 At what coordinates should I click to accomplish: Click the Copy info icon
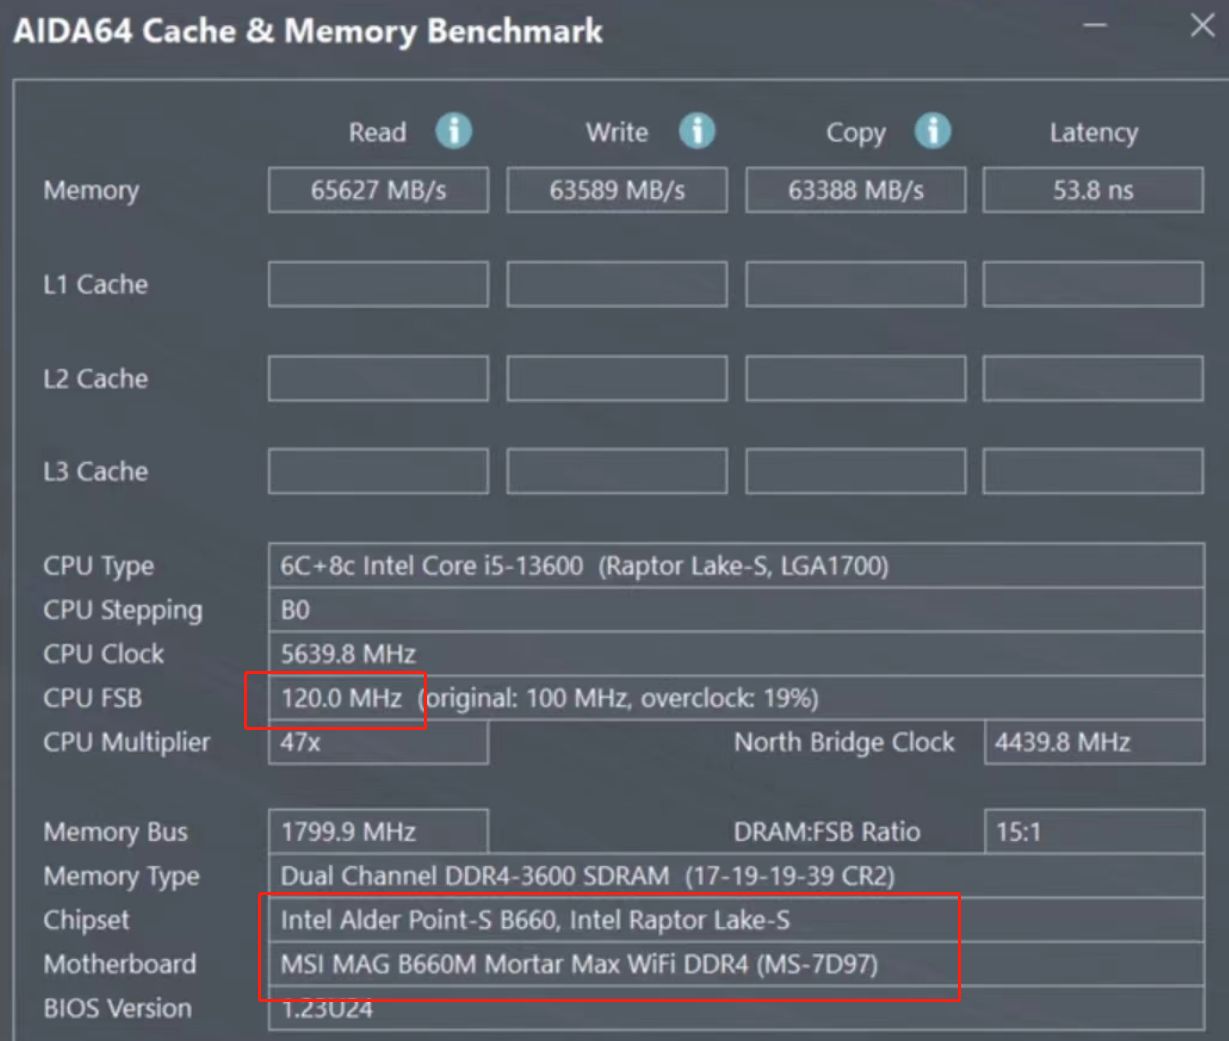933,131
